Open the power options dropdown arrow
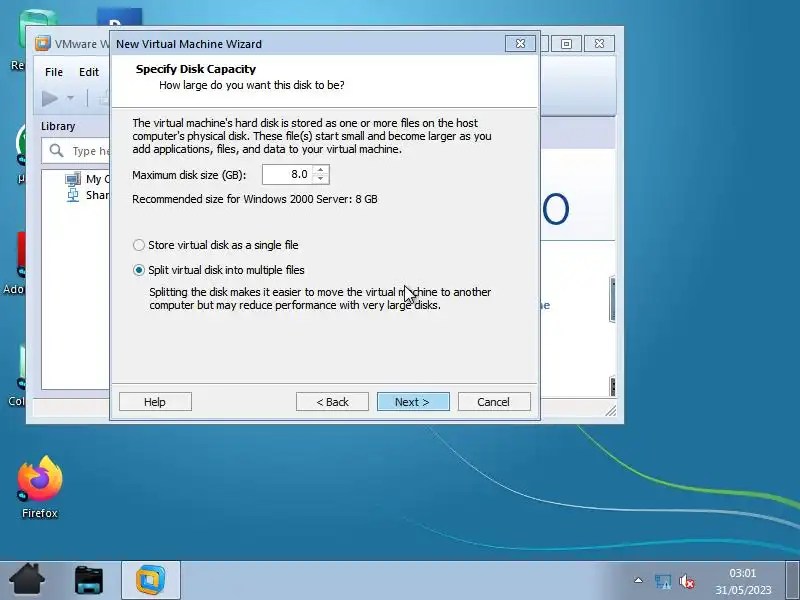Viewport: 800px width, 600px height. click(70, 98)
